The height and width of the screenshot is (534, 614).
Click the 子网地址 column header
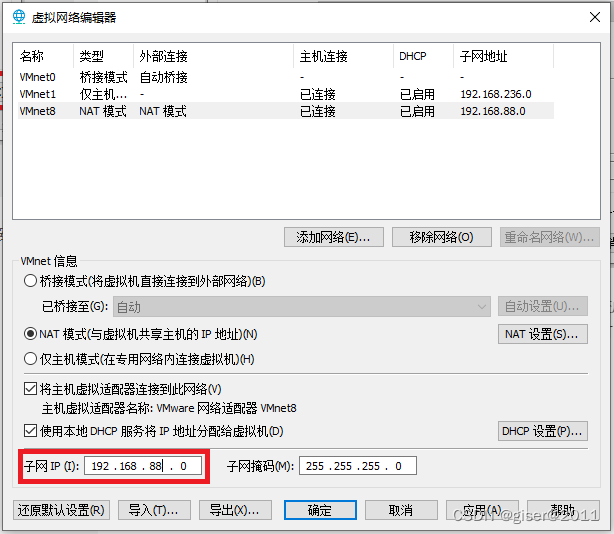tap(504, 56)
